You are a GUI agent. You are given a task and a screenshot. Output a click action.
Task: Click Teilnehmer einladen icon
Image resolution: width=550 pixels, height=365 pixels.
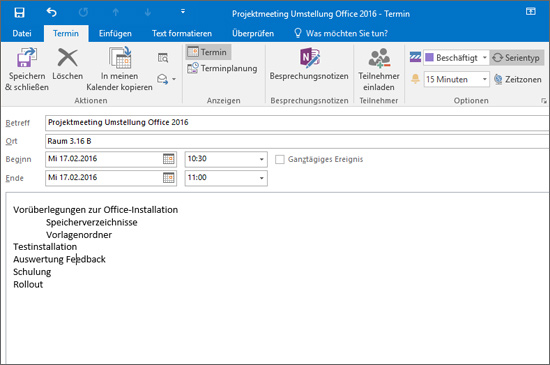pyautogui.click(x=379, y=58)
